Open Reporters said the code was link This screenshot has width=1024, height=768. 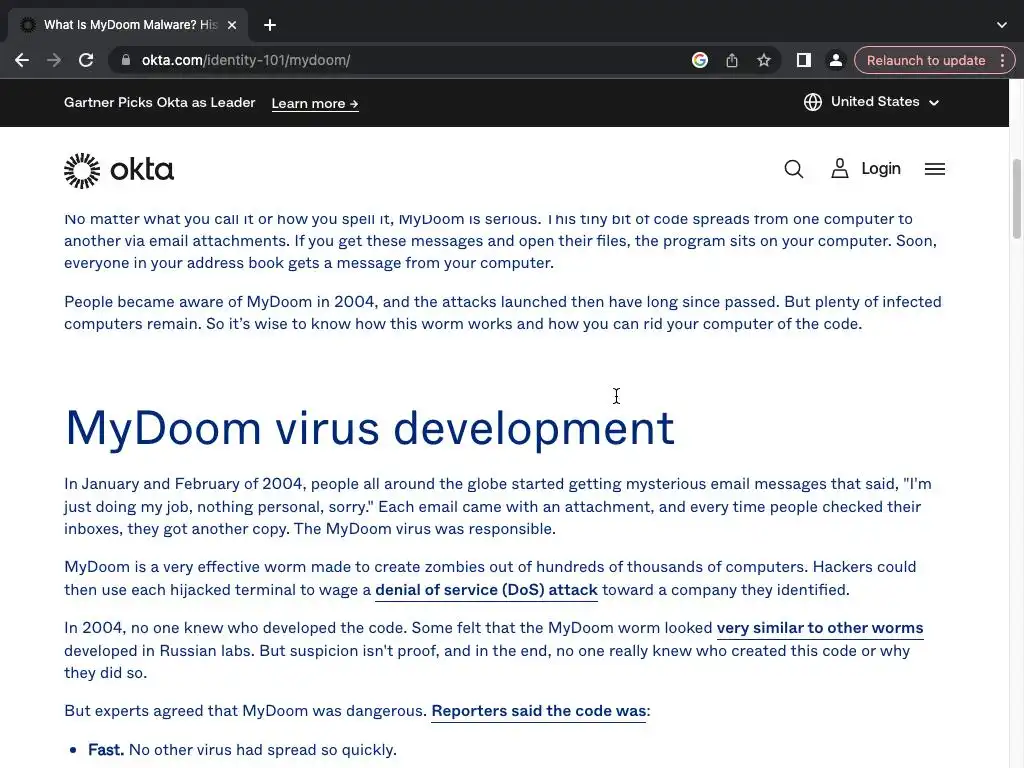point(539,711)
